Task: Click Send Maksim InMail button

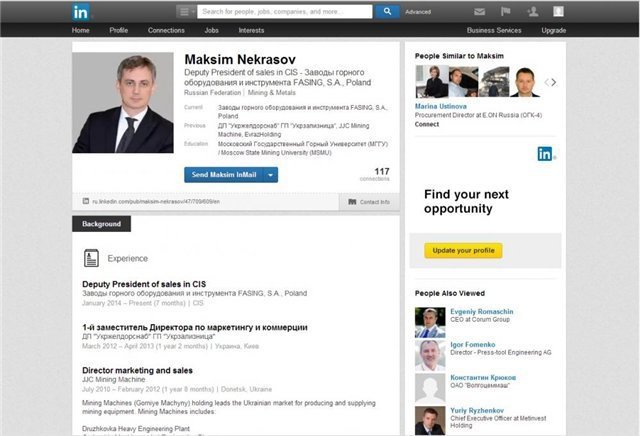Action: click(224, 175)
